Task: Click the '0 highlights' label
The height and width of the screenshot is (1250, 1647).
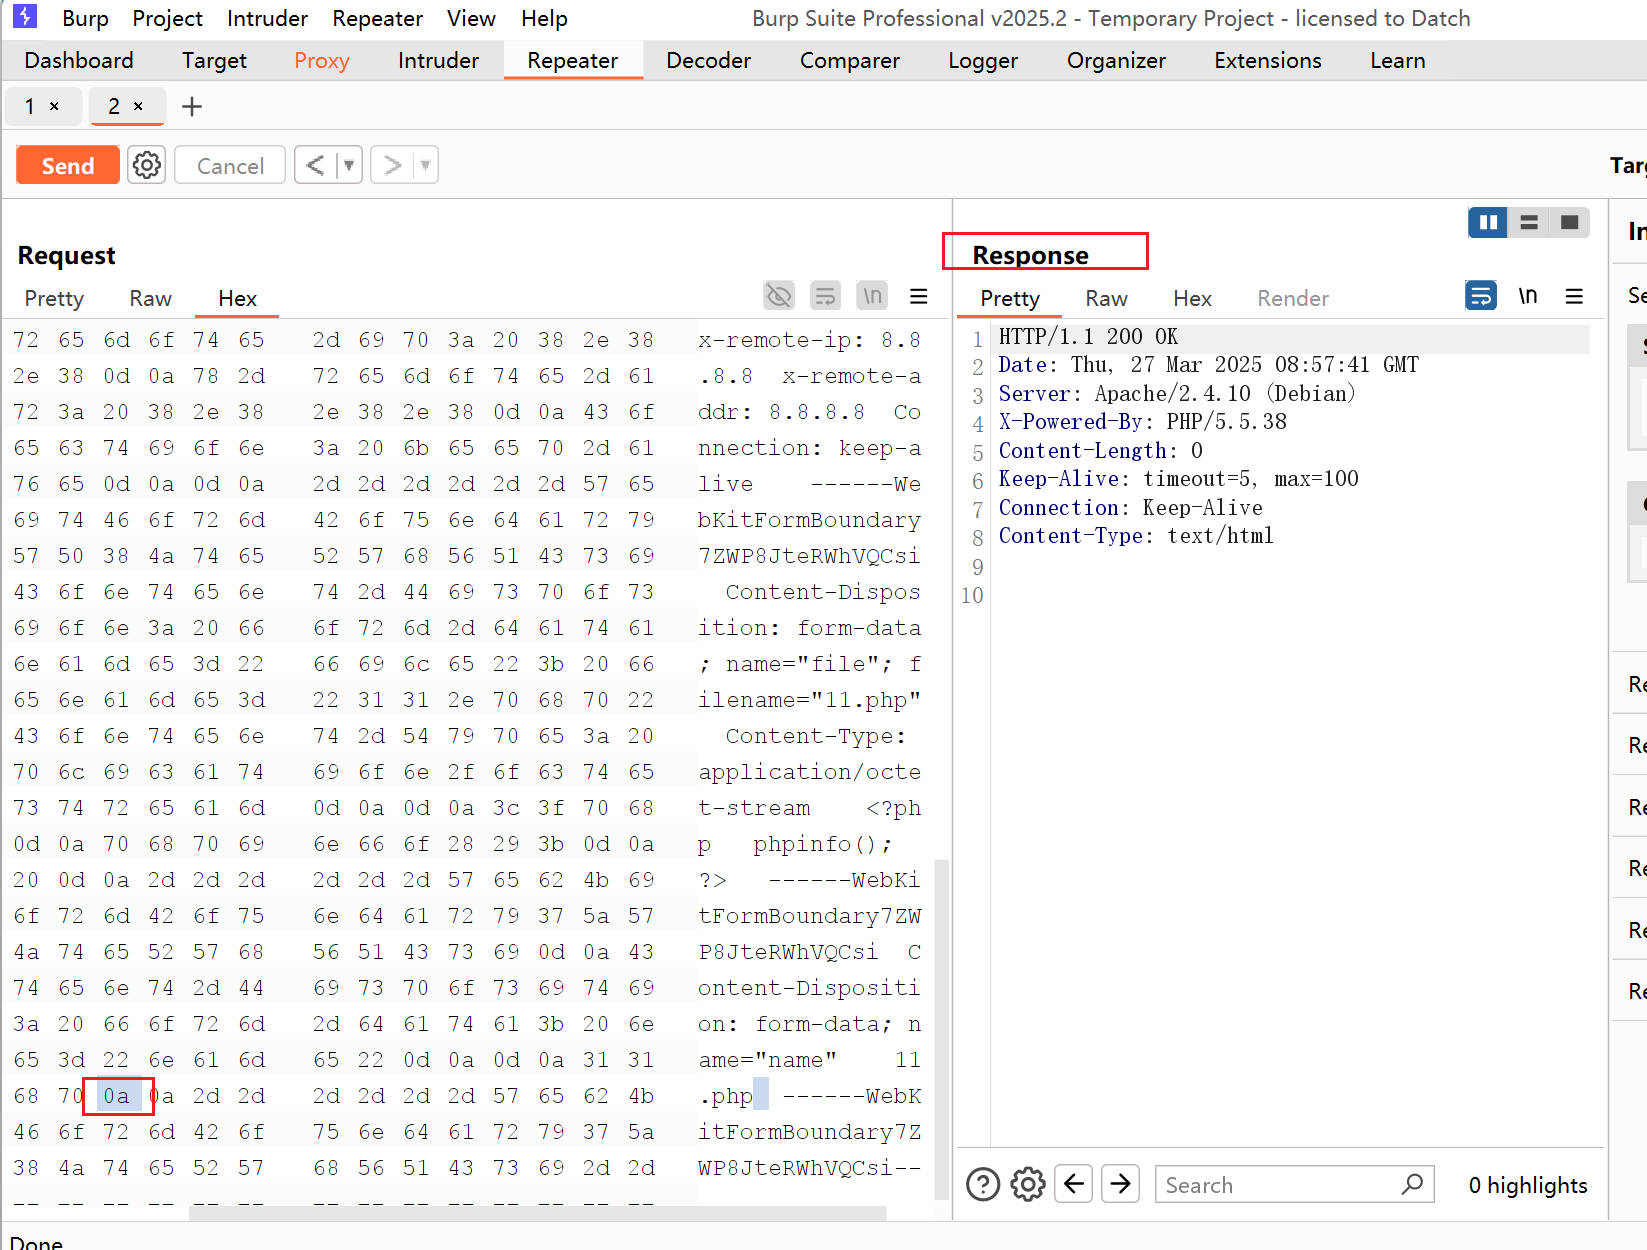Action: [x=1527, y=1185]
